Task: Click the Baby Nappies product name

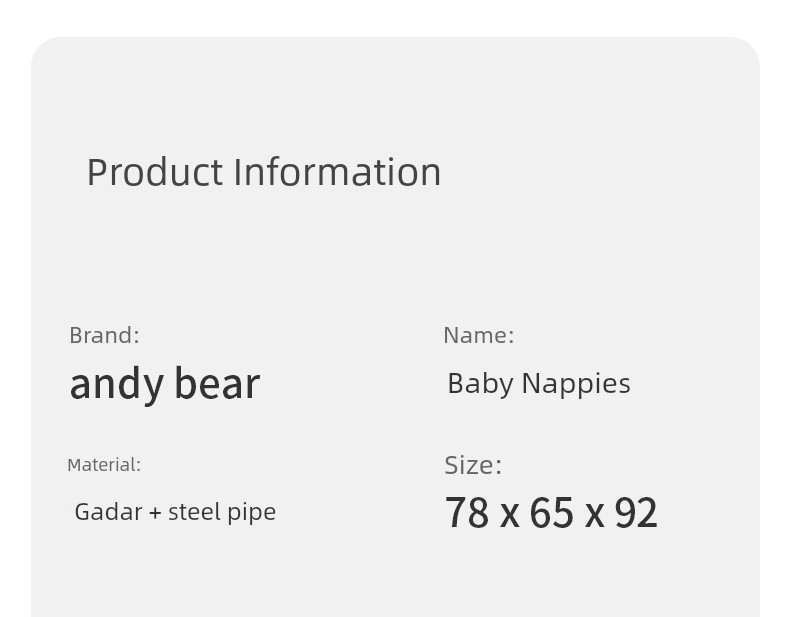Action: tap(539, 385)
